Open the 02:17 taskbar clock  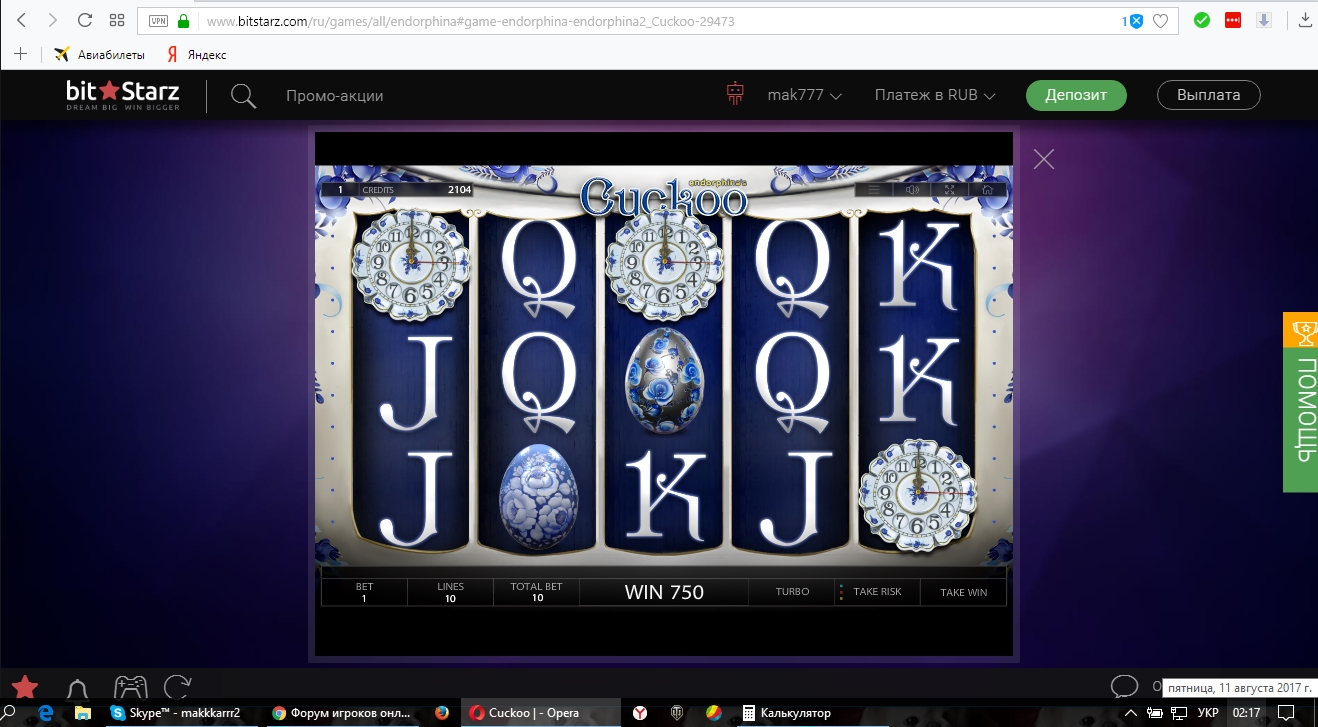1246,713
